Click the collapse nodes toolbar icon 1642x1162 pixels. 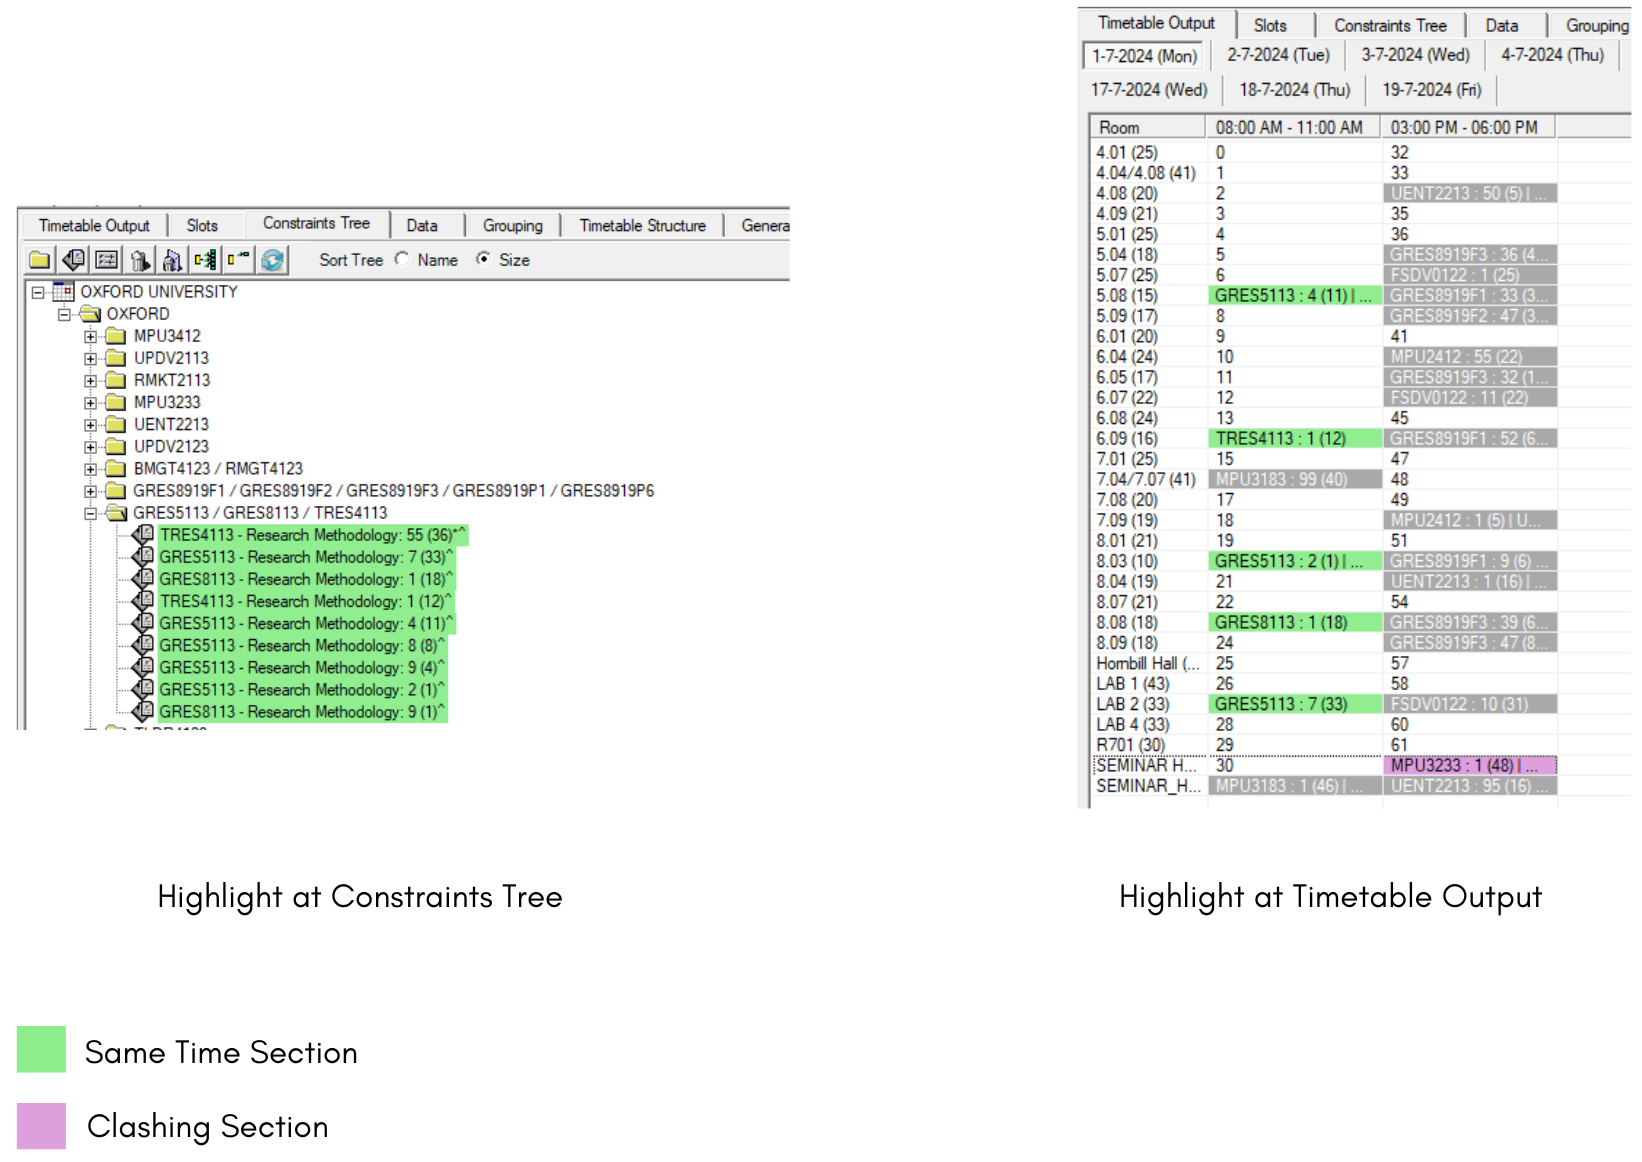239,260
